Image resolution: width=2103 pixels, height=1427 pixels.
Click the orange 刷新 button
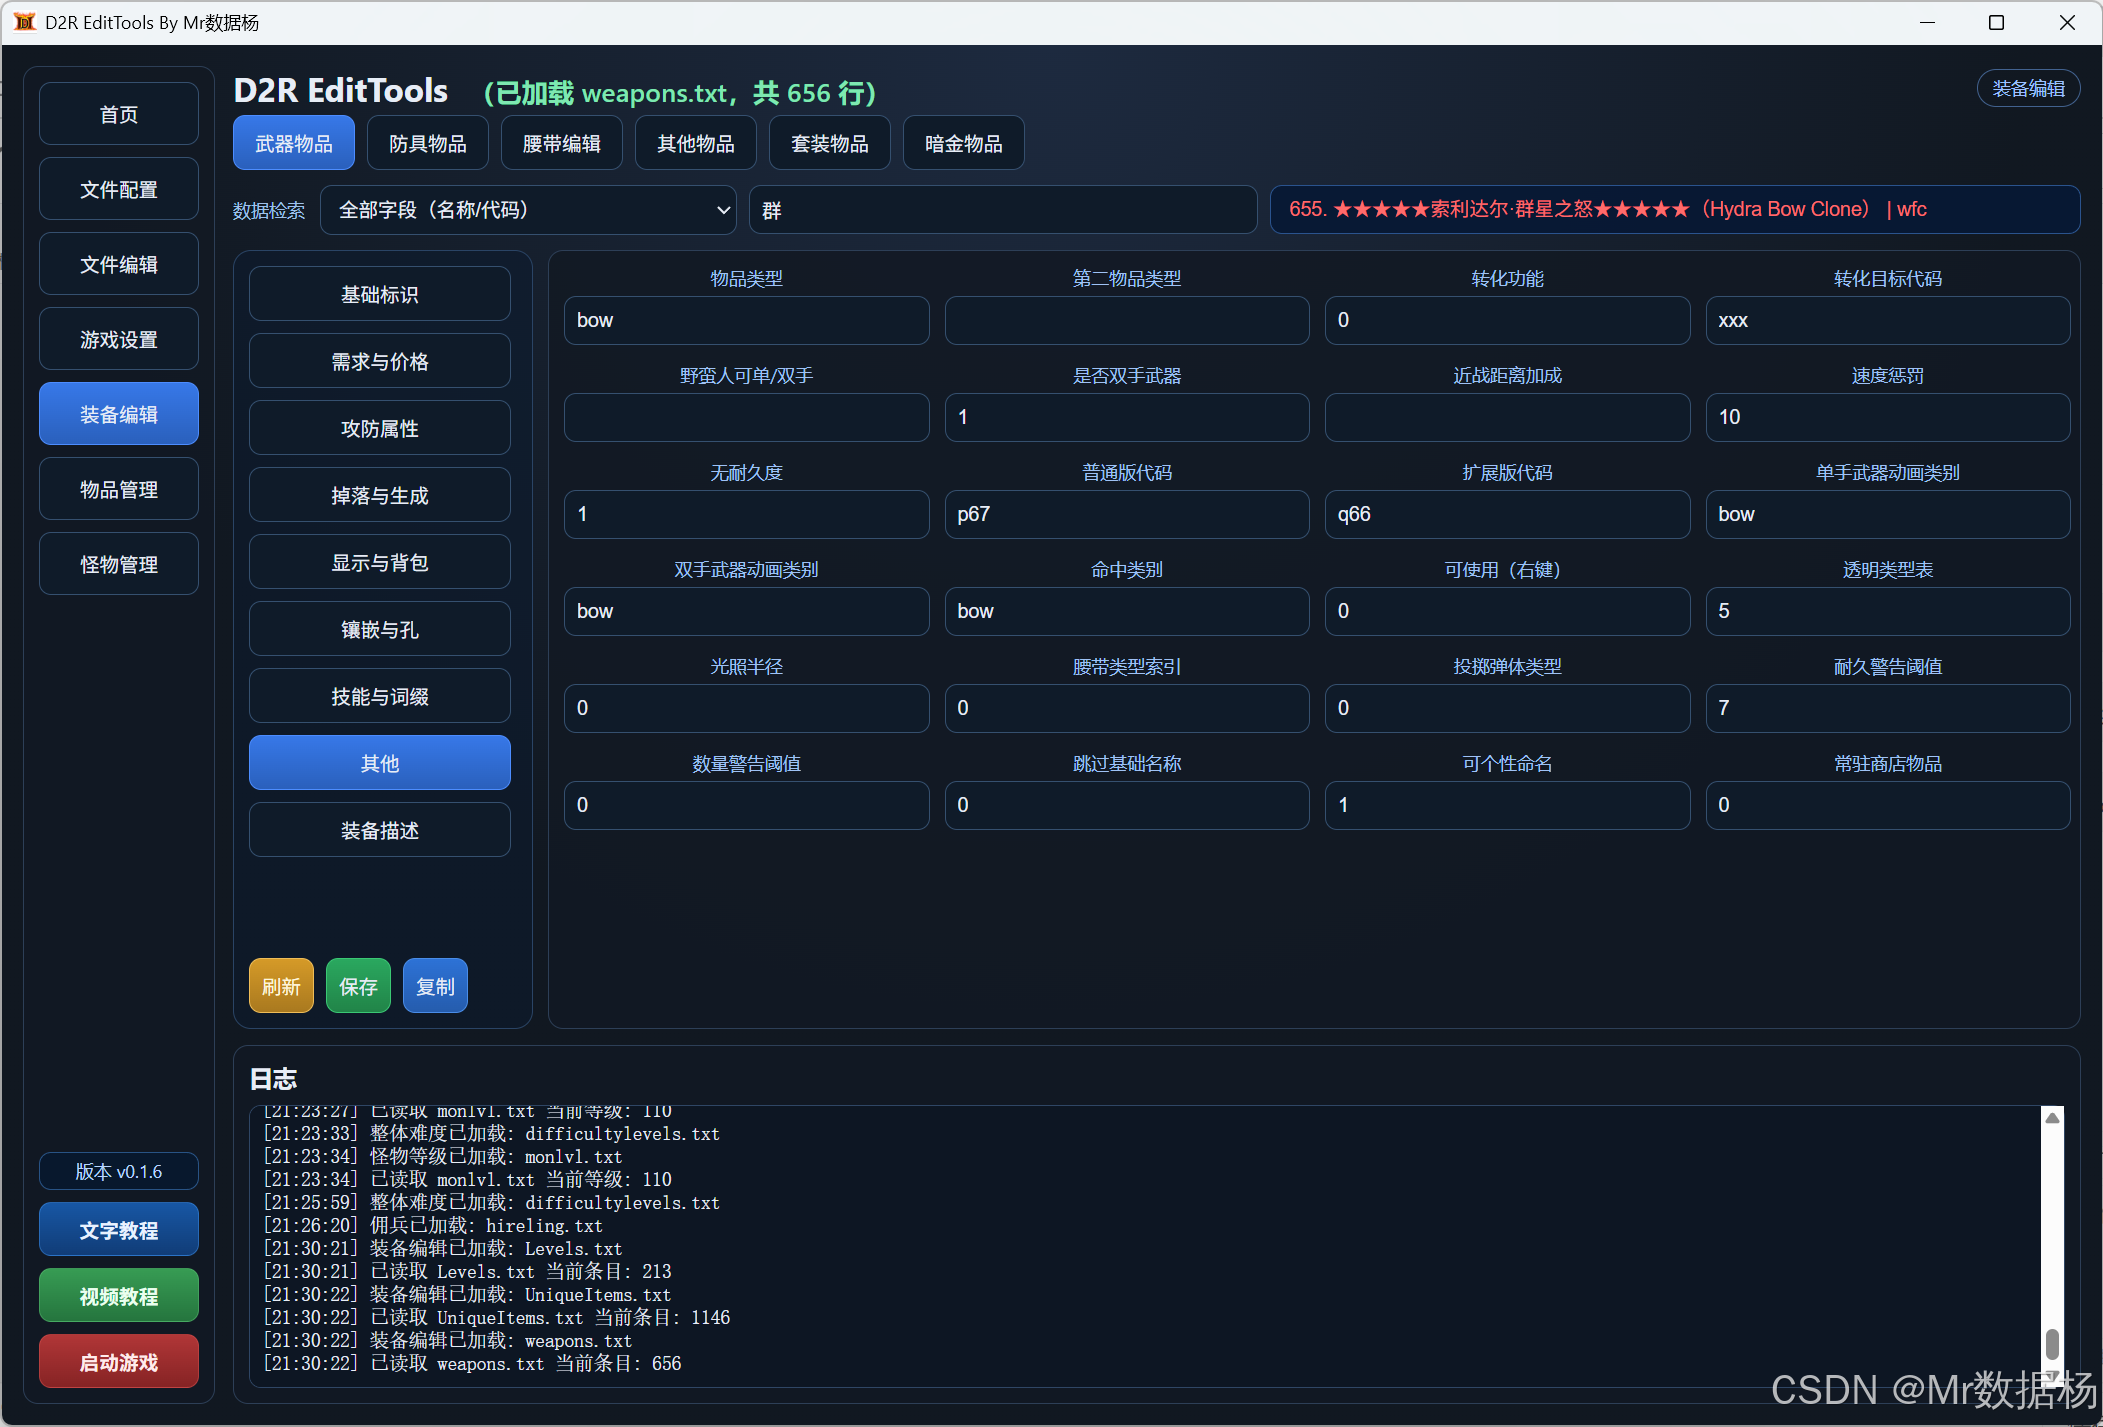point(281,986)
